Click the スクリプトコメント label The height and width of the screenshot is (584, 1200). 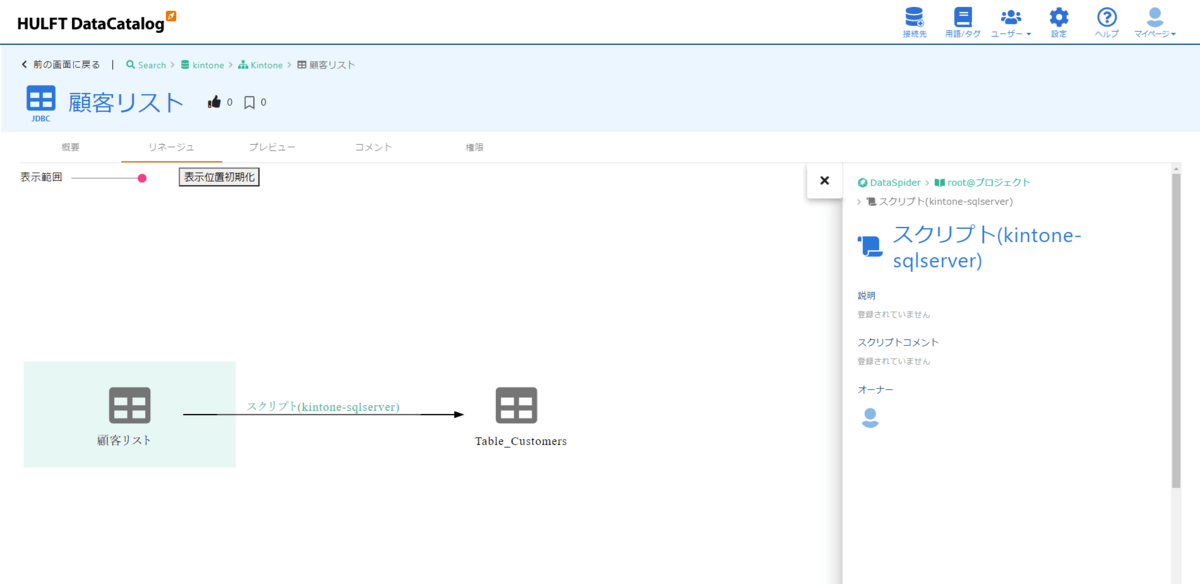898,343
